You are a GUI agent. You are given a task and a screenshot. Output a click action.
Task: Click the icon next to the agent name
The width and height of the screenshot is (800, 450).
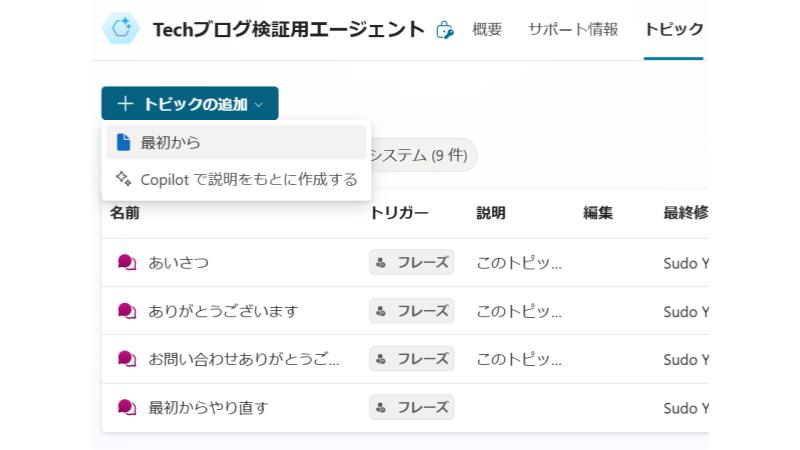click(x=445, y=30)
